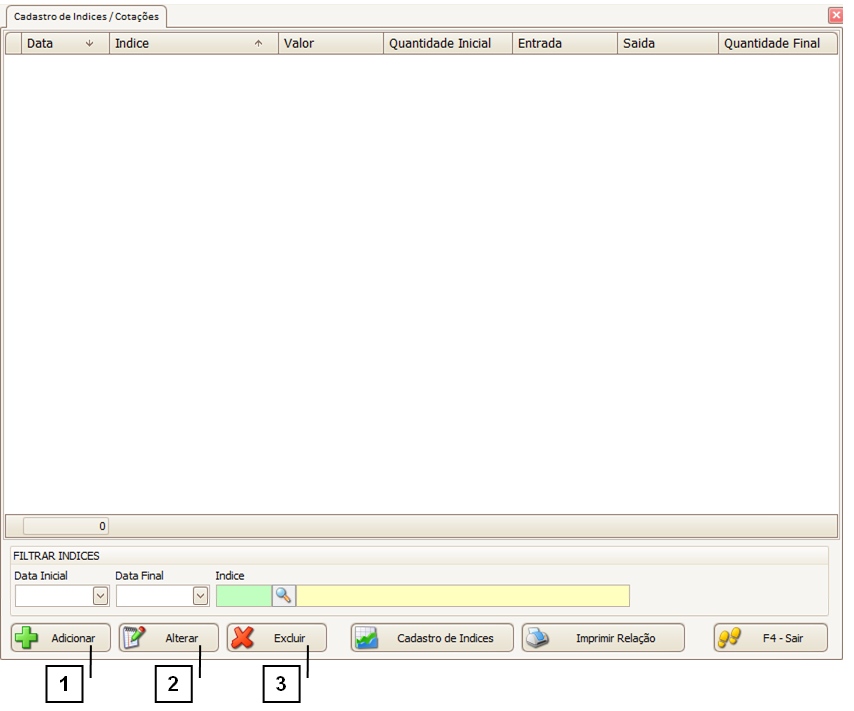The image size is (854, 711).
Task: Click the printer icon on Imprimir Relação
Action: click(x=538, y=638)
